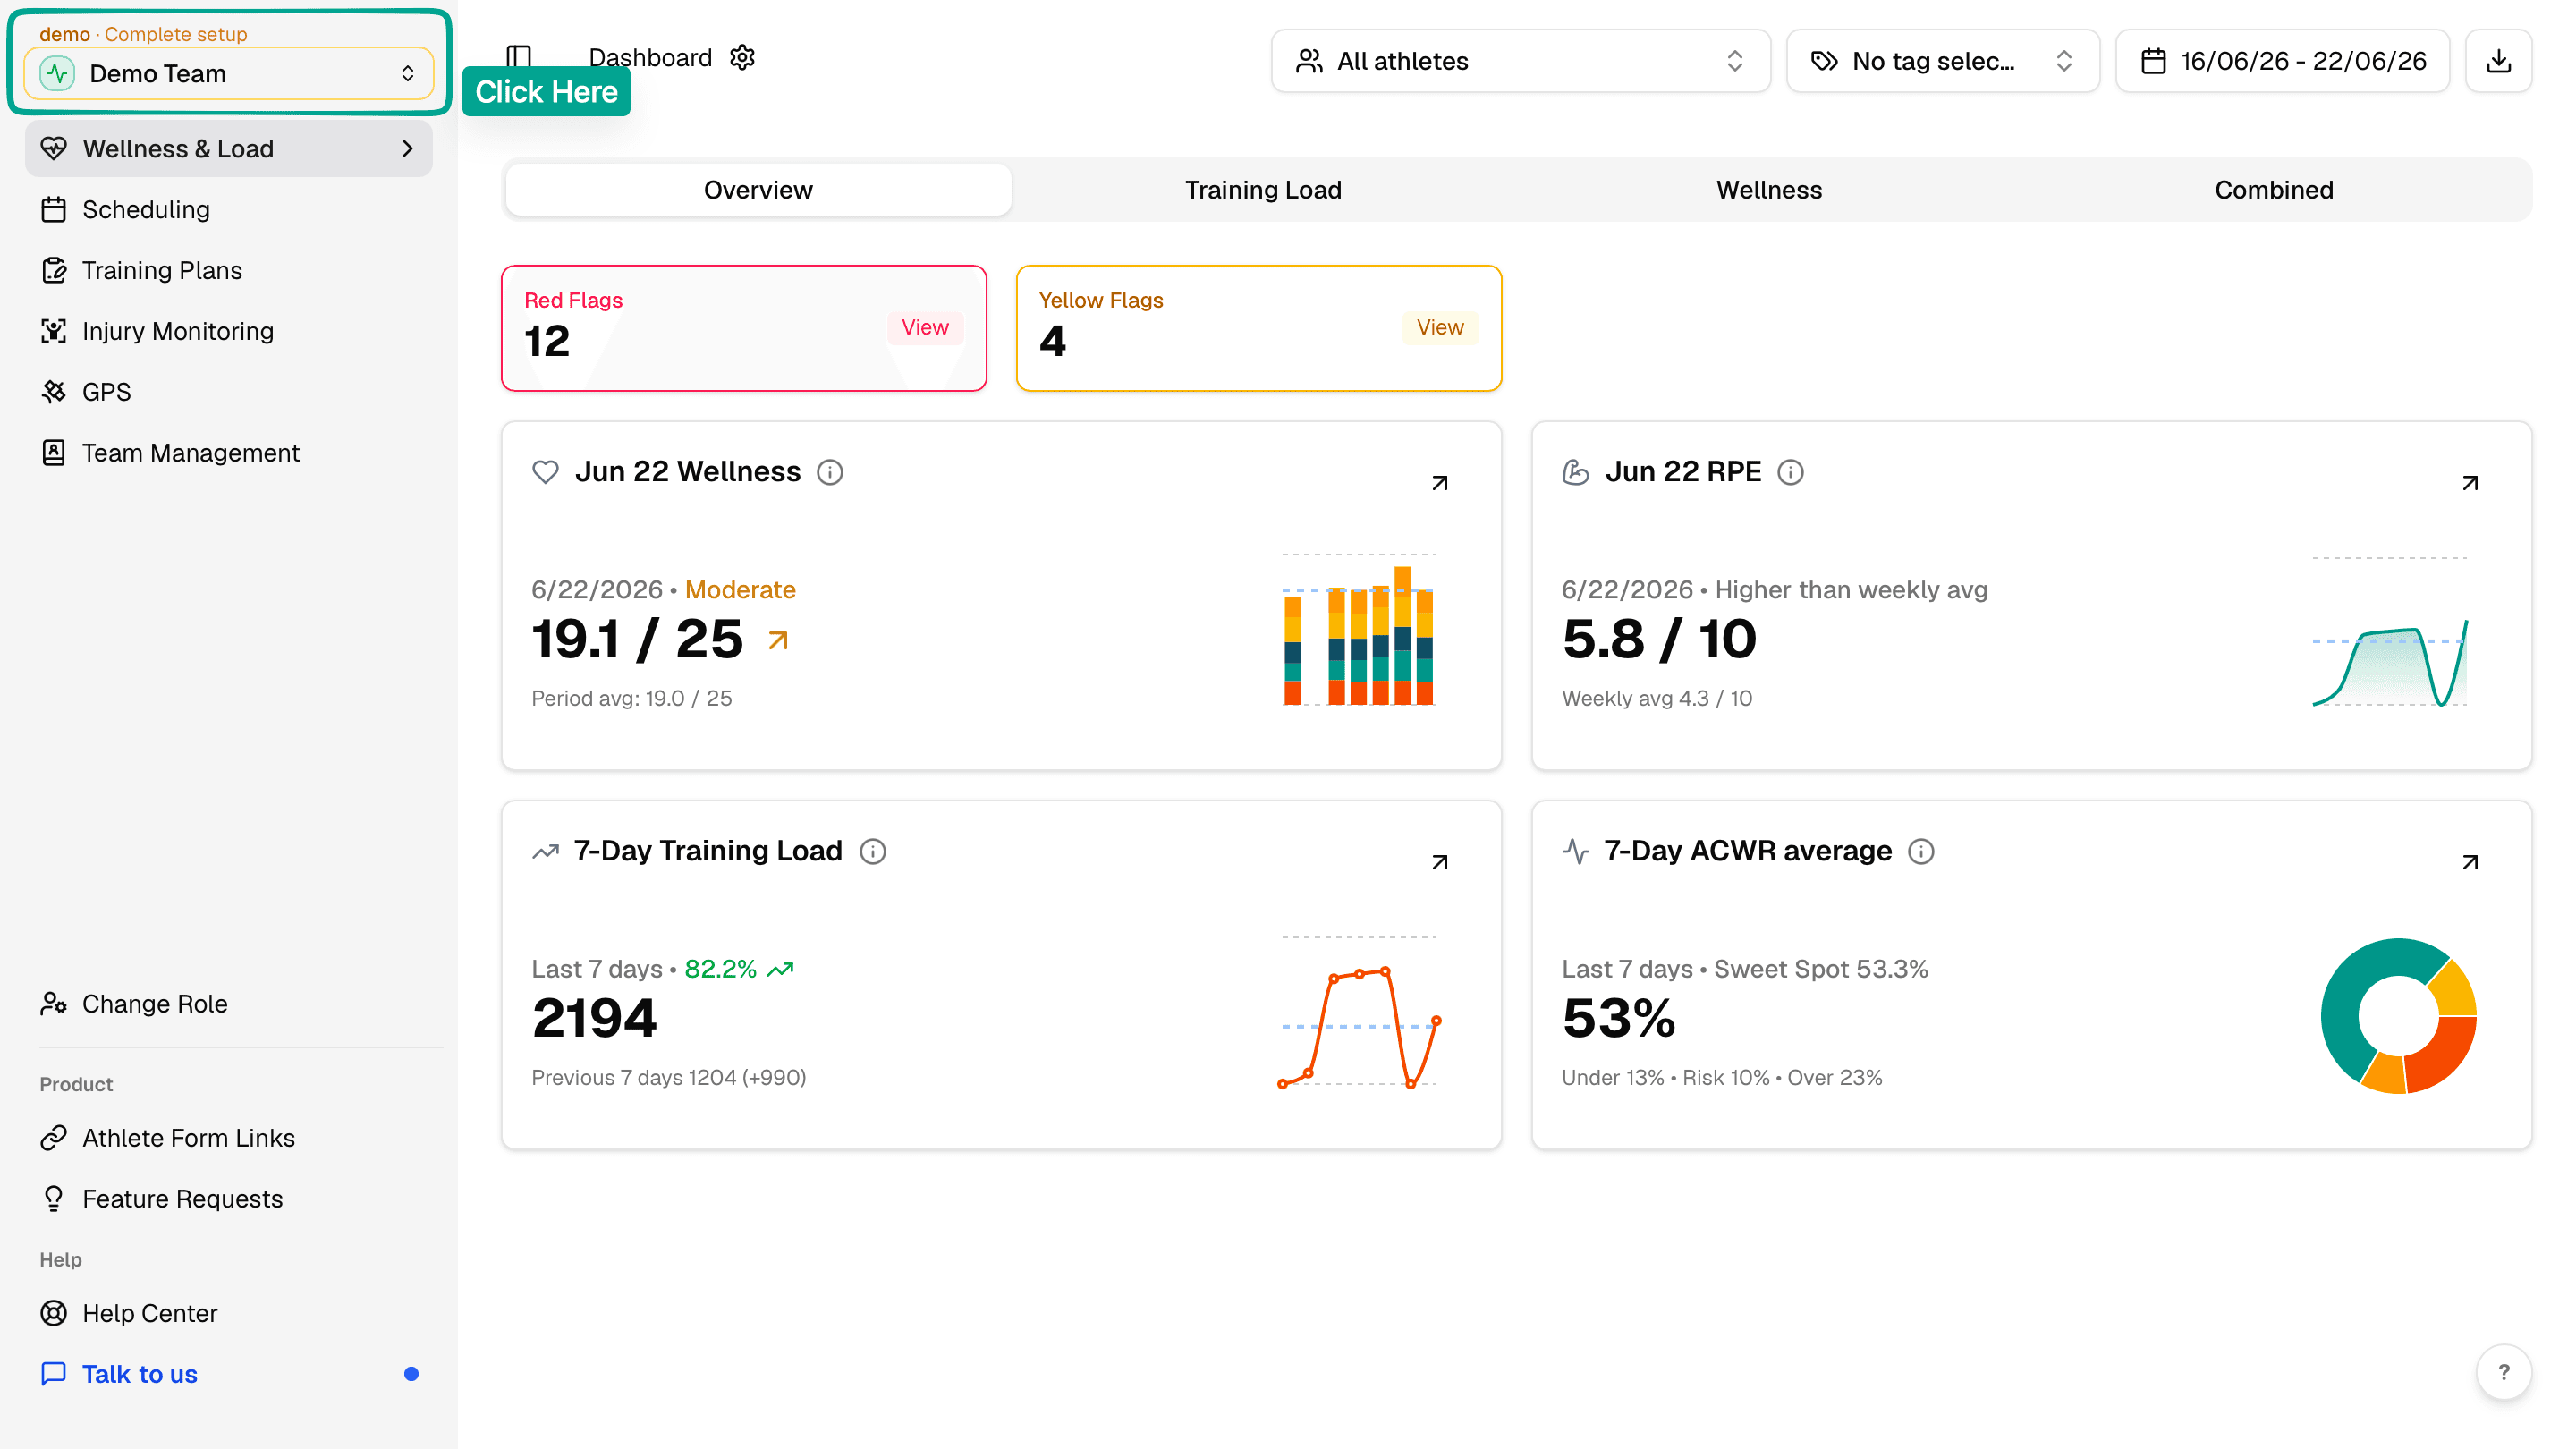This screenshot has width=2576, height=1449.
Task: Open Change Role option
Action: [x=229, y=1003]
